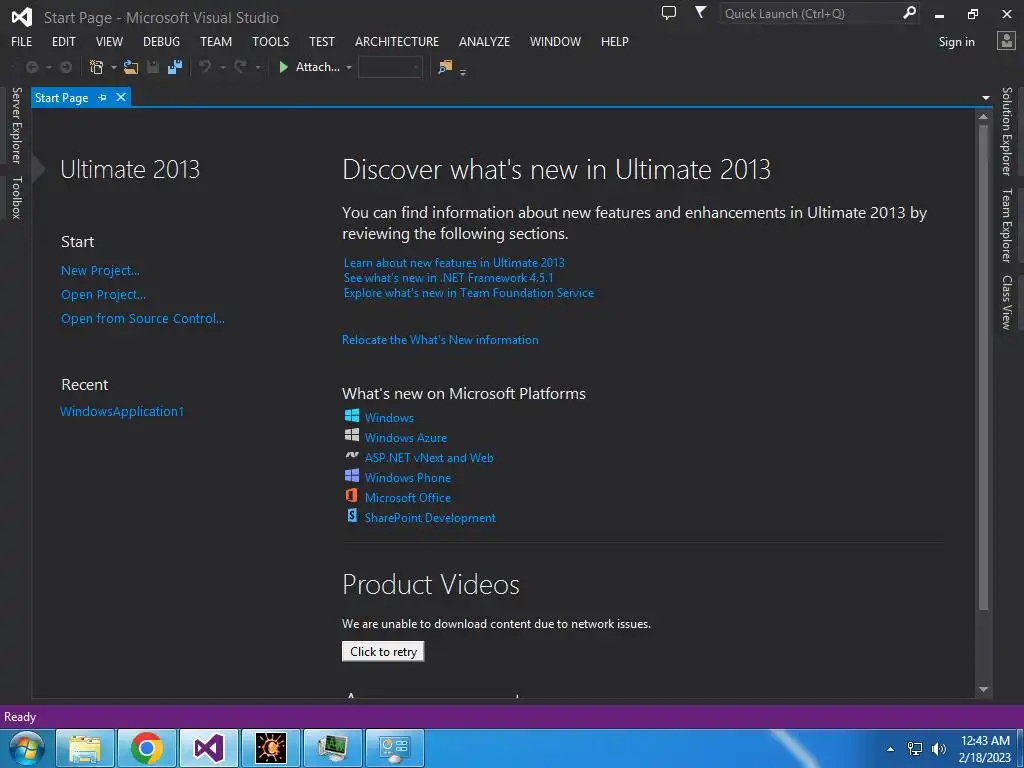Image resolution: width=1024 pixels, height=768 pixels.
Task: Click the Windows logo beside Windows link
Action: point(352,415)
